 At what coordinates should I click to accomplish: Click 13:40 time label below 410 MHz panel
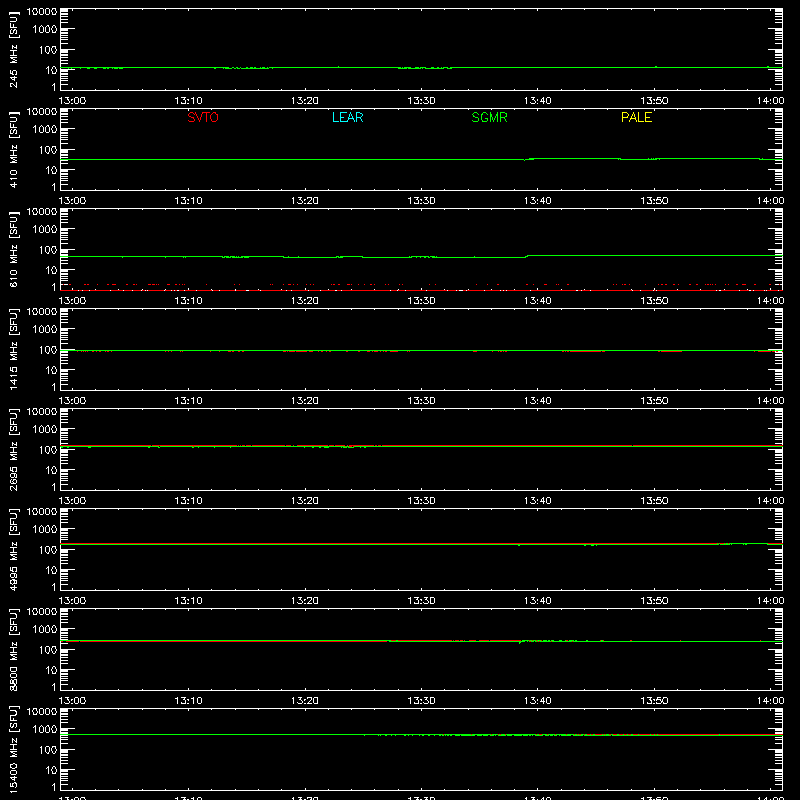(x=537, y=201)
